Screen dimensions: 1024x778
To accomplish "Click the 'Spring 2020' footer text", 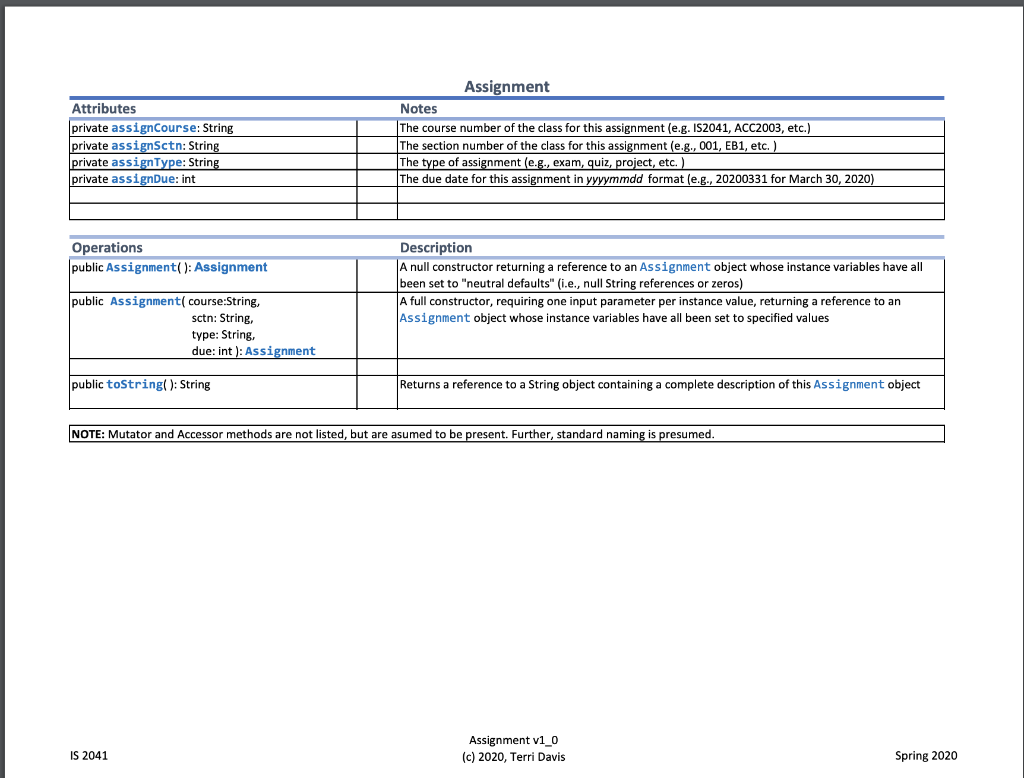I will (x=926, y=756).
